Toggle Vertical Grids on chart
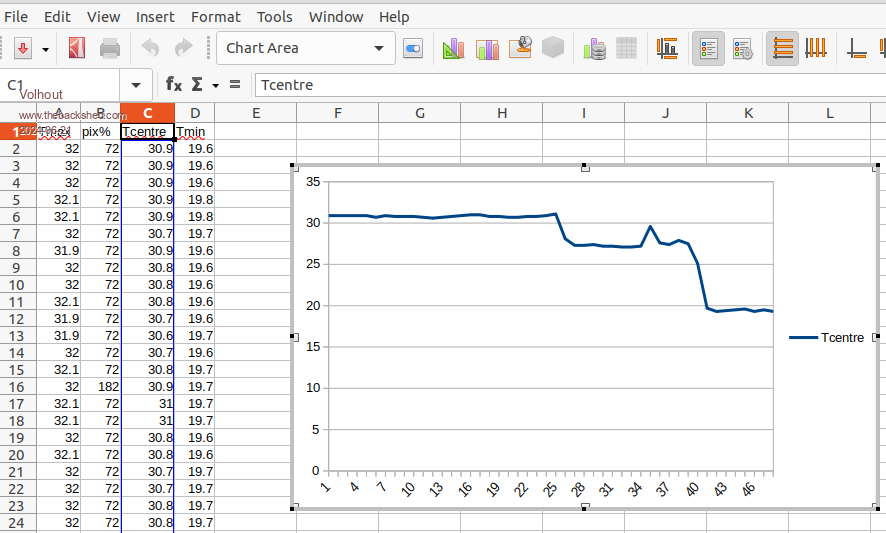 coord(816,48)
